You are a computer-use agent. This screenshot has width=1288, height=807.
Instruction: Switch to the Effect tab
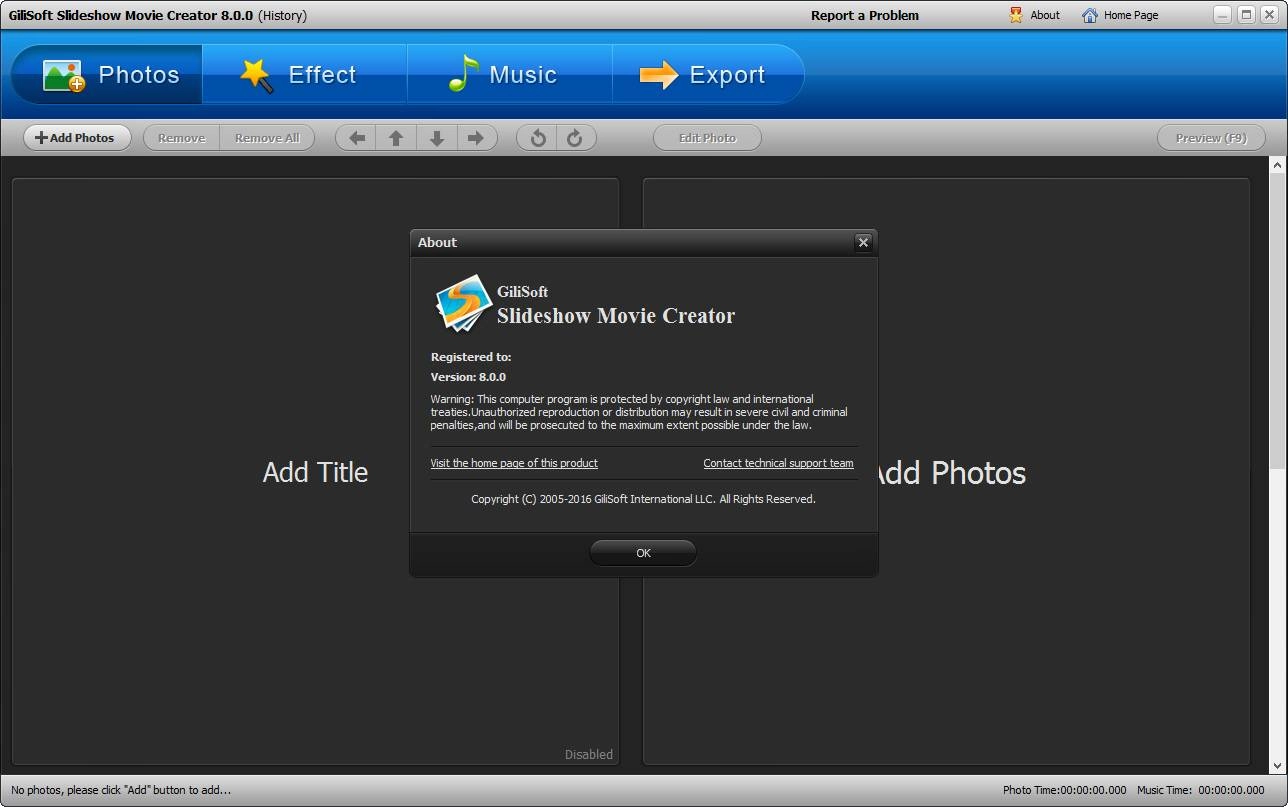click(305, 75)
